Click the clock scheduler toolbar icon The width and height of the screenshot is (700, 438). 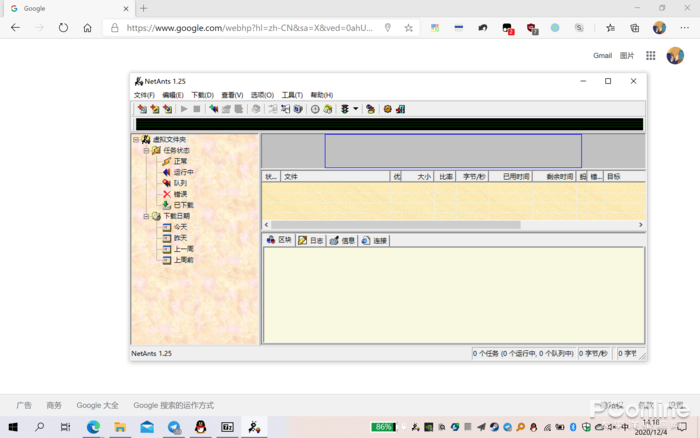pyautogui.click(x=315, y=109)
